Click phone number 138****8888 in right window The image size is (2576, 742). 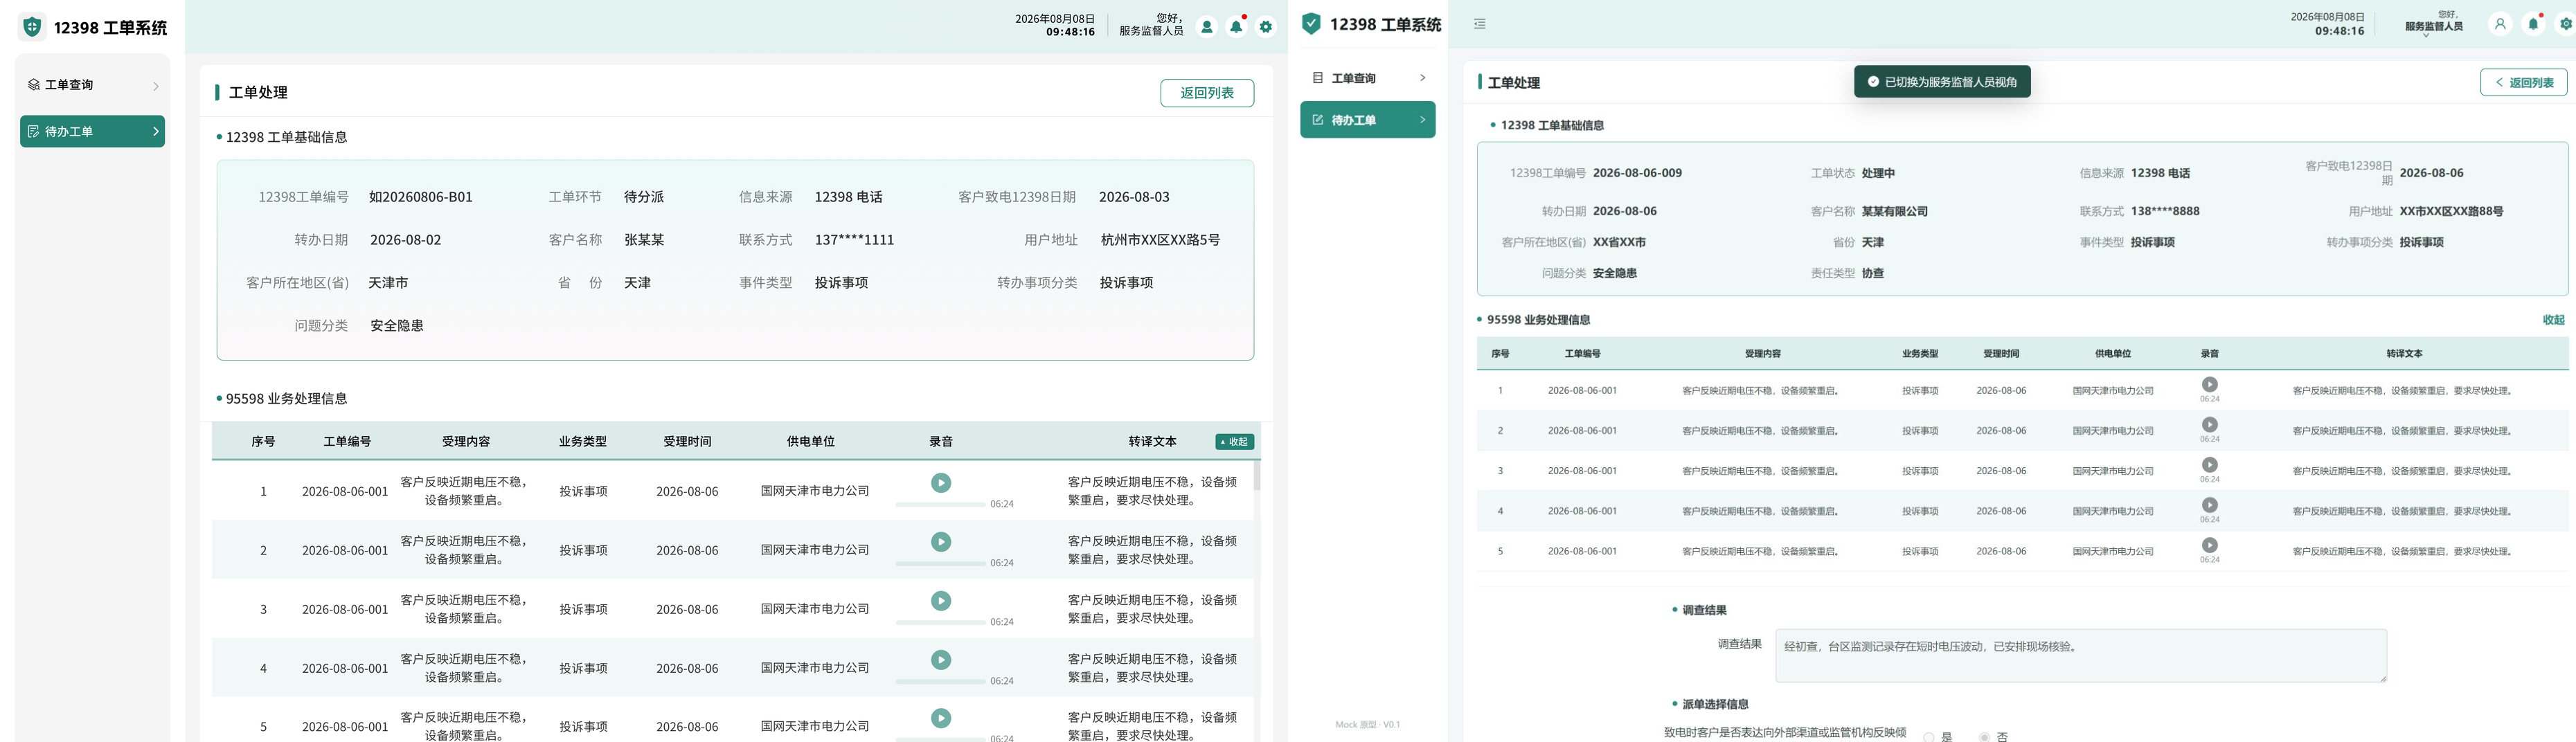(x=2165, y=211)
